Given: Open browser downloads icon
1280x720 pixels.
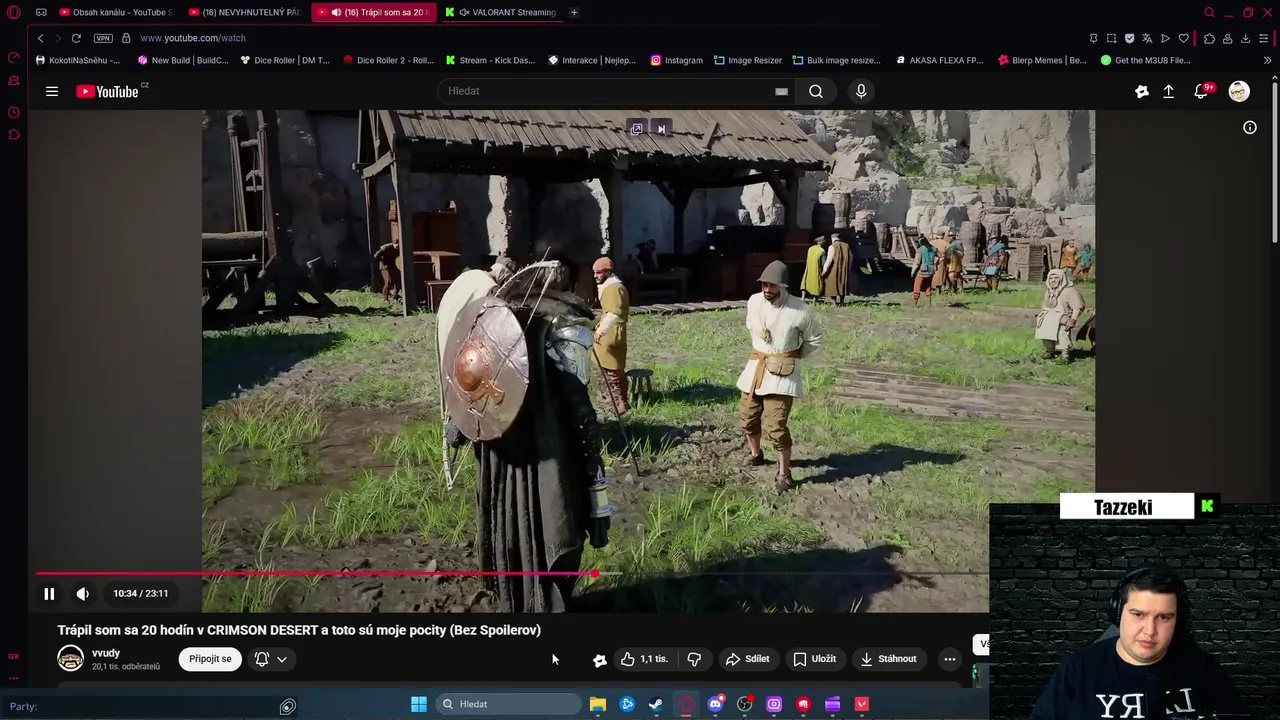Looking at the screenshot, I should (1245, 38).
